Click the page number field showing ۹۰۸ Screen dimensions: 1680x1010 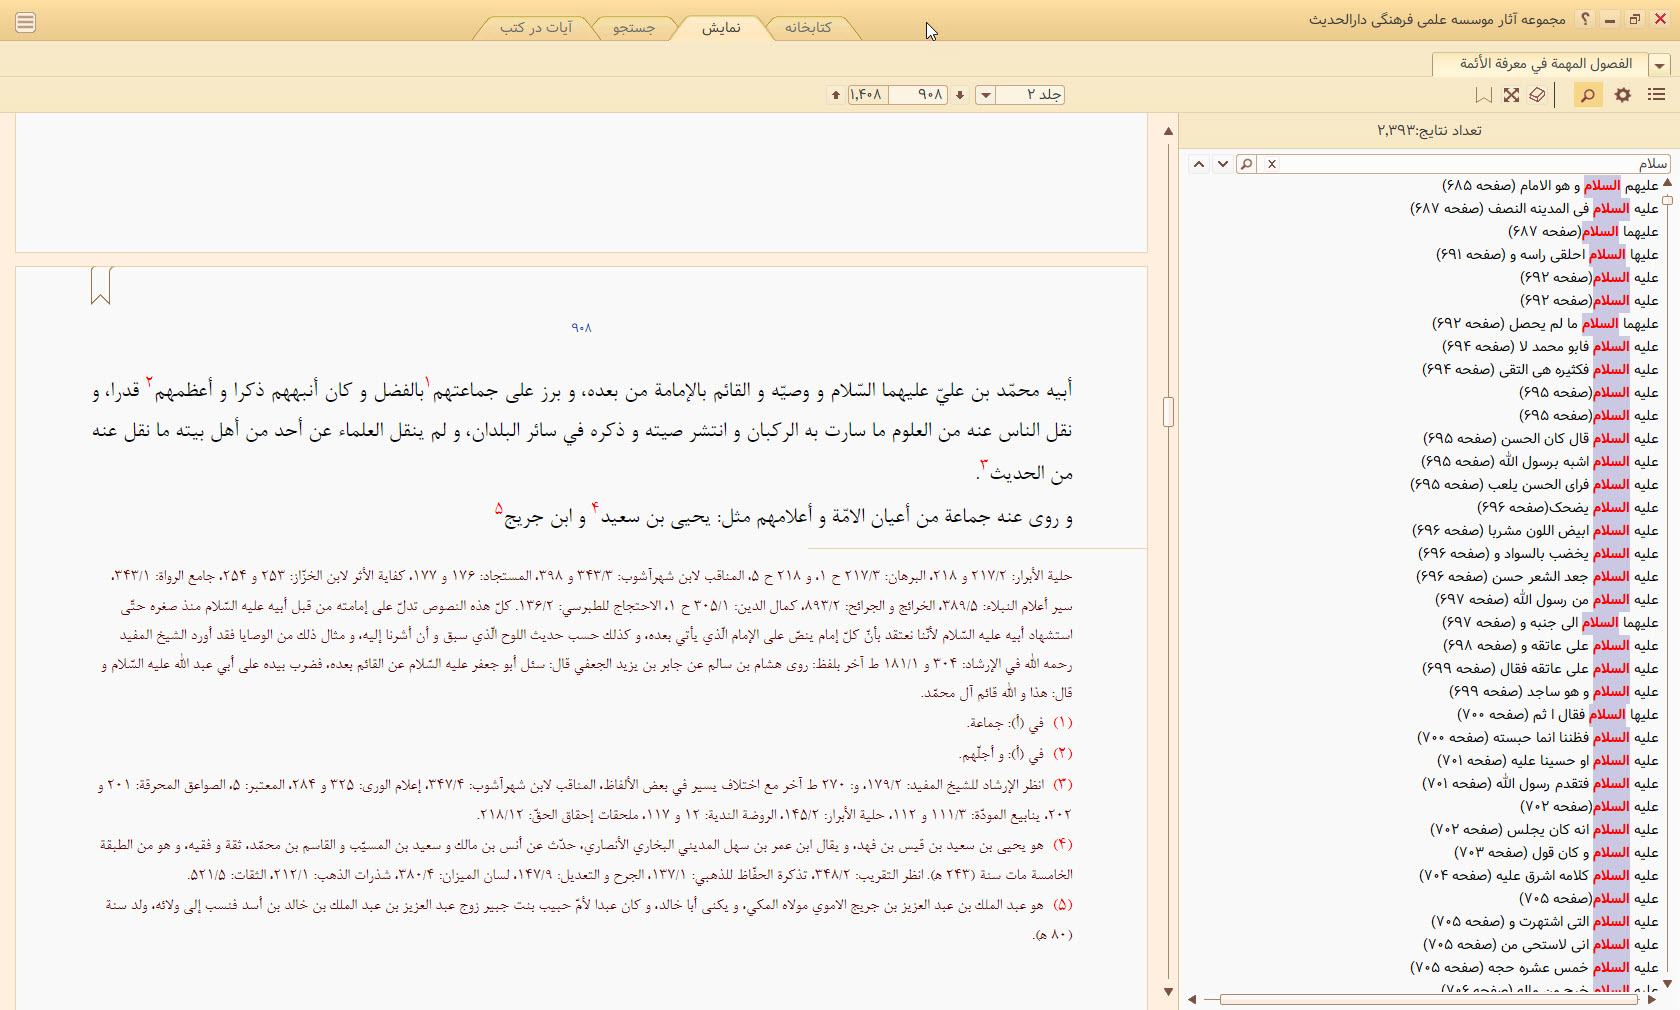[917, 95]
